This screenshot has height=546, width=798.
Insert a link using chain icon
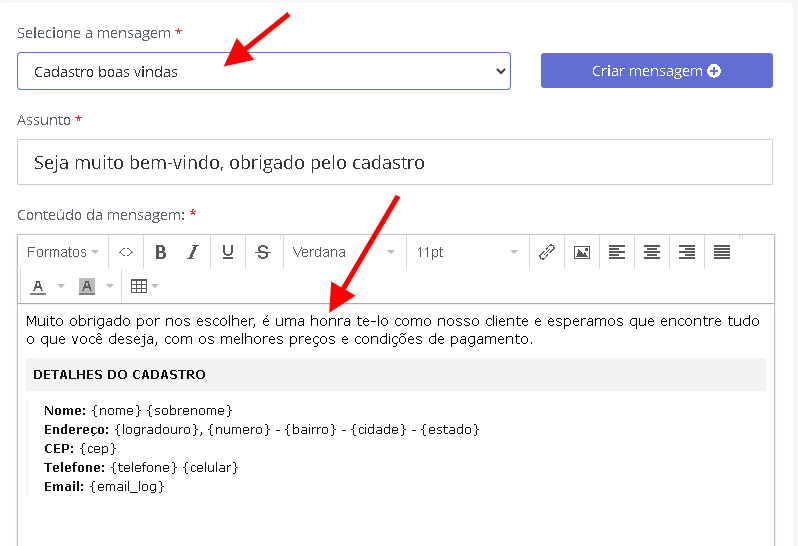click(547, 252)
